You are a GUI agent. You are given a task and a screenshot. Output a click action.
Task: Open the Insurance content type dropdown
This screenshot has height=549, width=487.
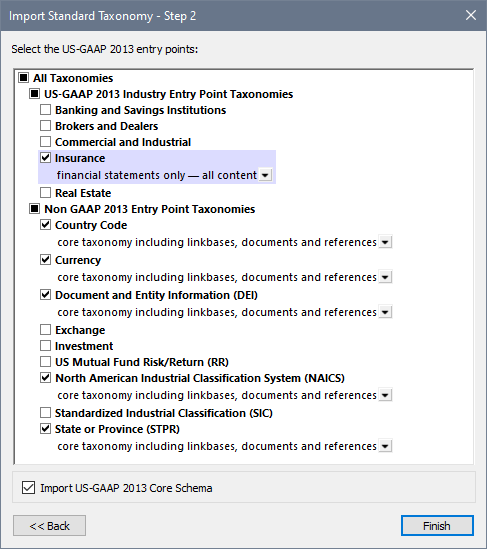click(265, 175)
